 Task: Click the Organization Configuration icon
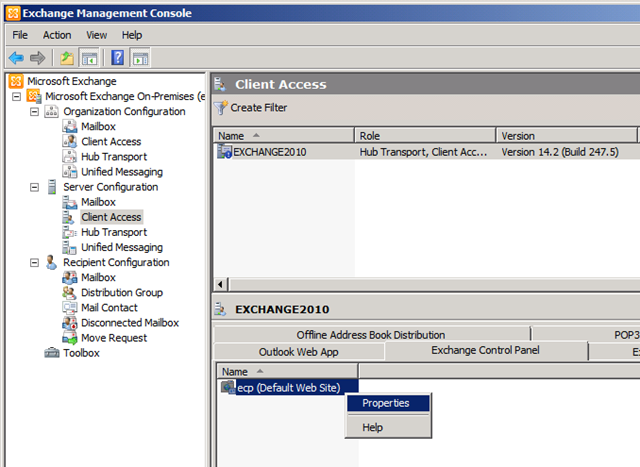(51, 111)
